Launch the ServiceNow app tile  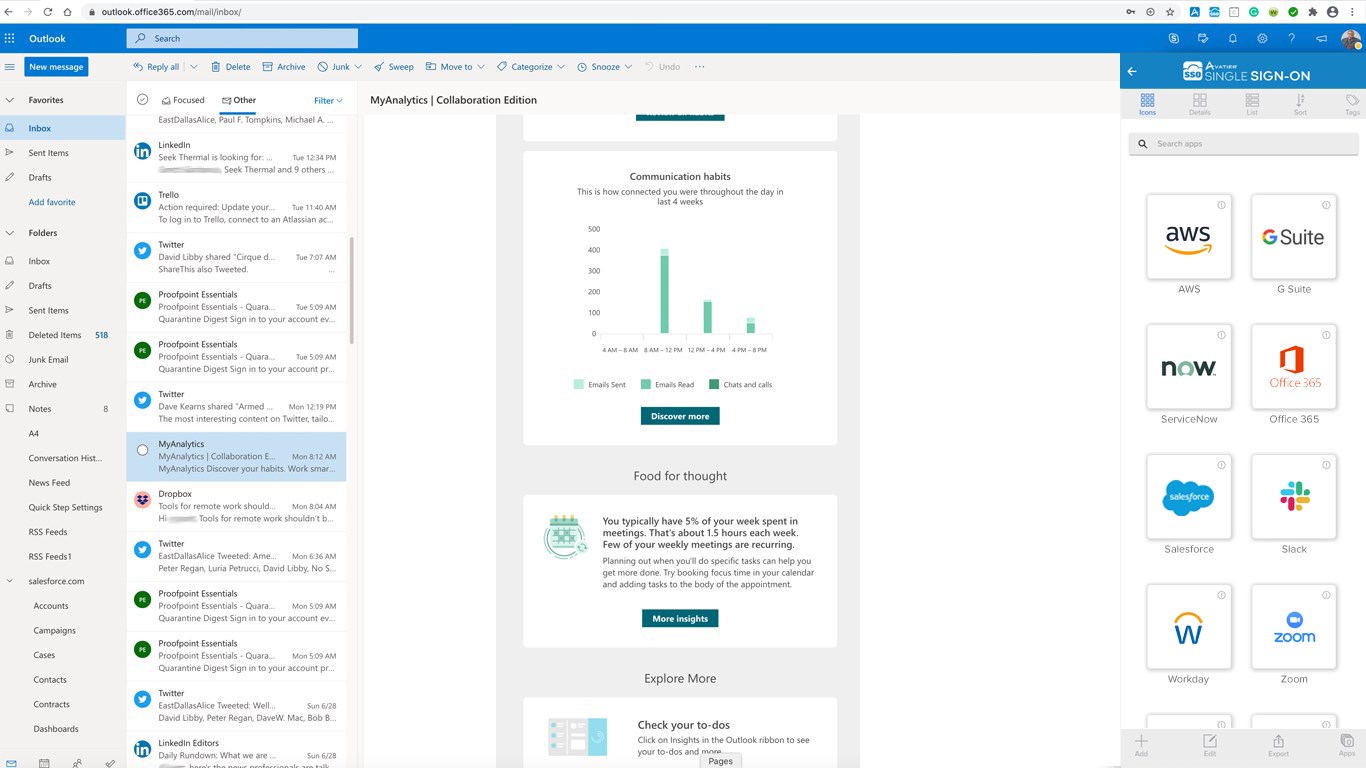point(1189,367)
